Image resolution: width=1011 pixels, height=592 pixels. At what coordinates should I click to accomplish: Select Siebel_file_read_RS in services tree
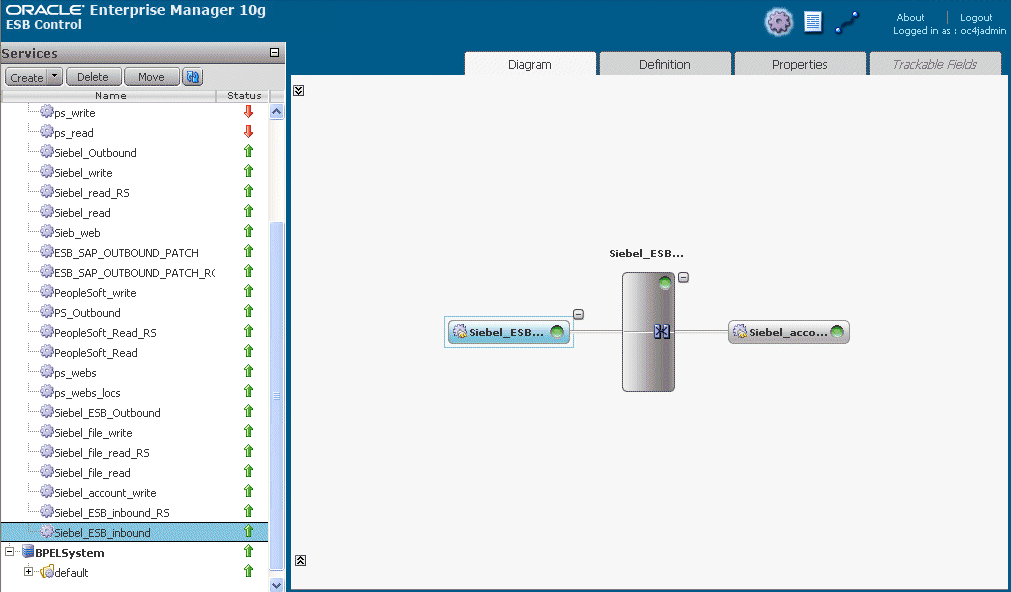102,453
